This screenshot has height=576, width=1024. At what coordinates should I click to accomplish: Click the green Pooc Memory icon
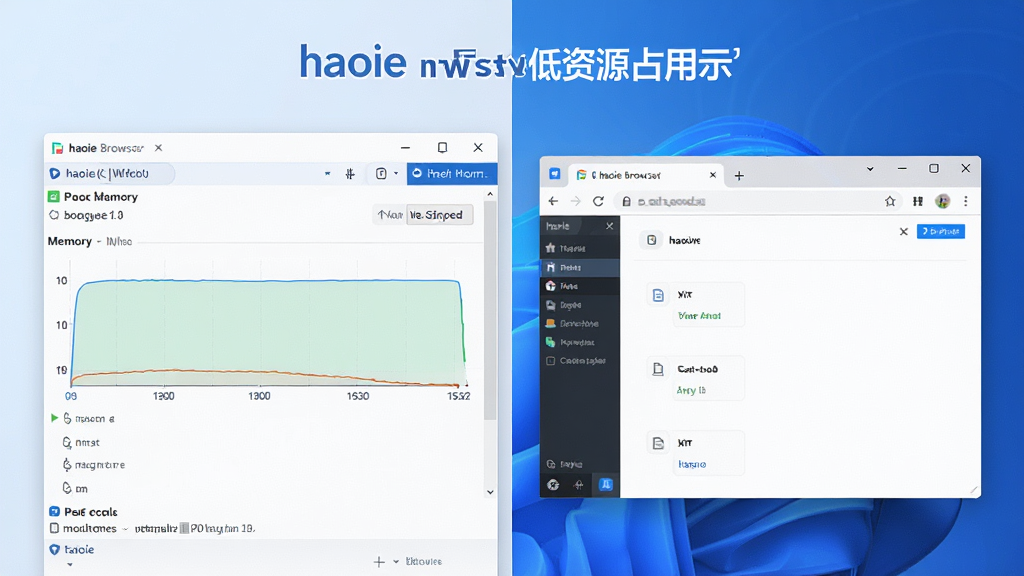click(x=54, y=197)
